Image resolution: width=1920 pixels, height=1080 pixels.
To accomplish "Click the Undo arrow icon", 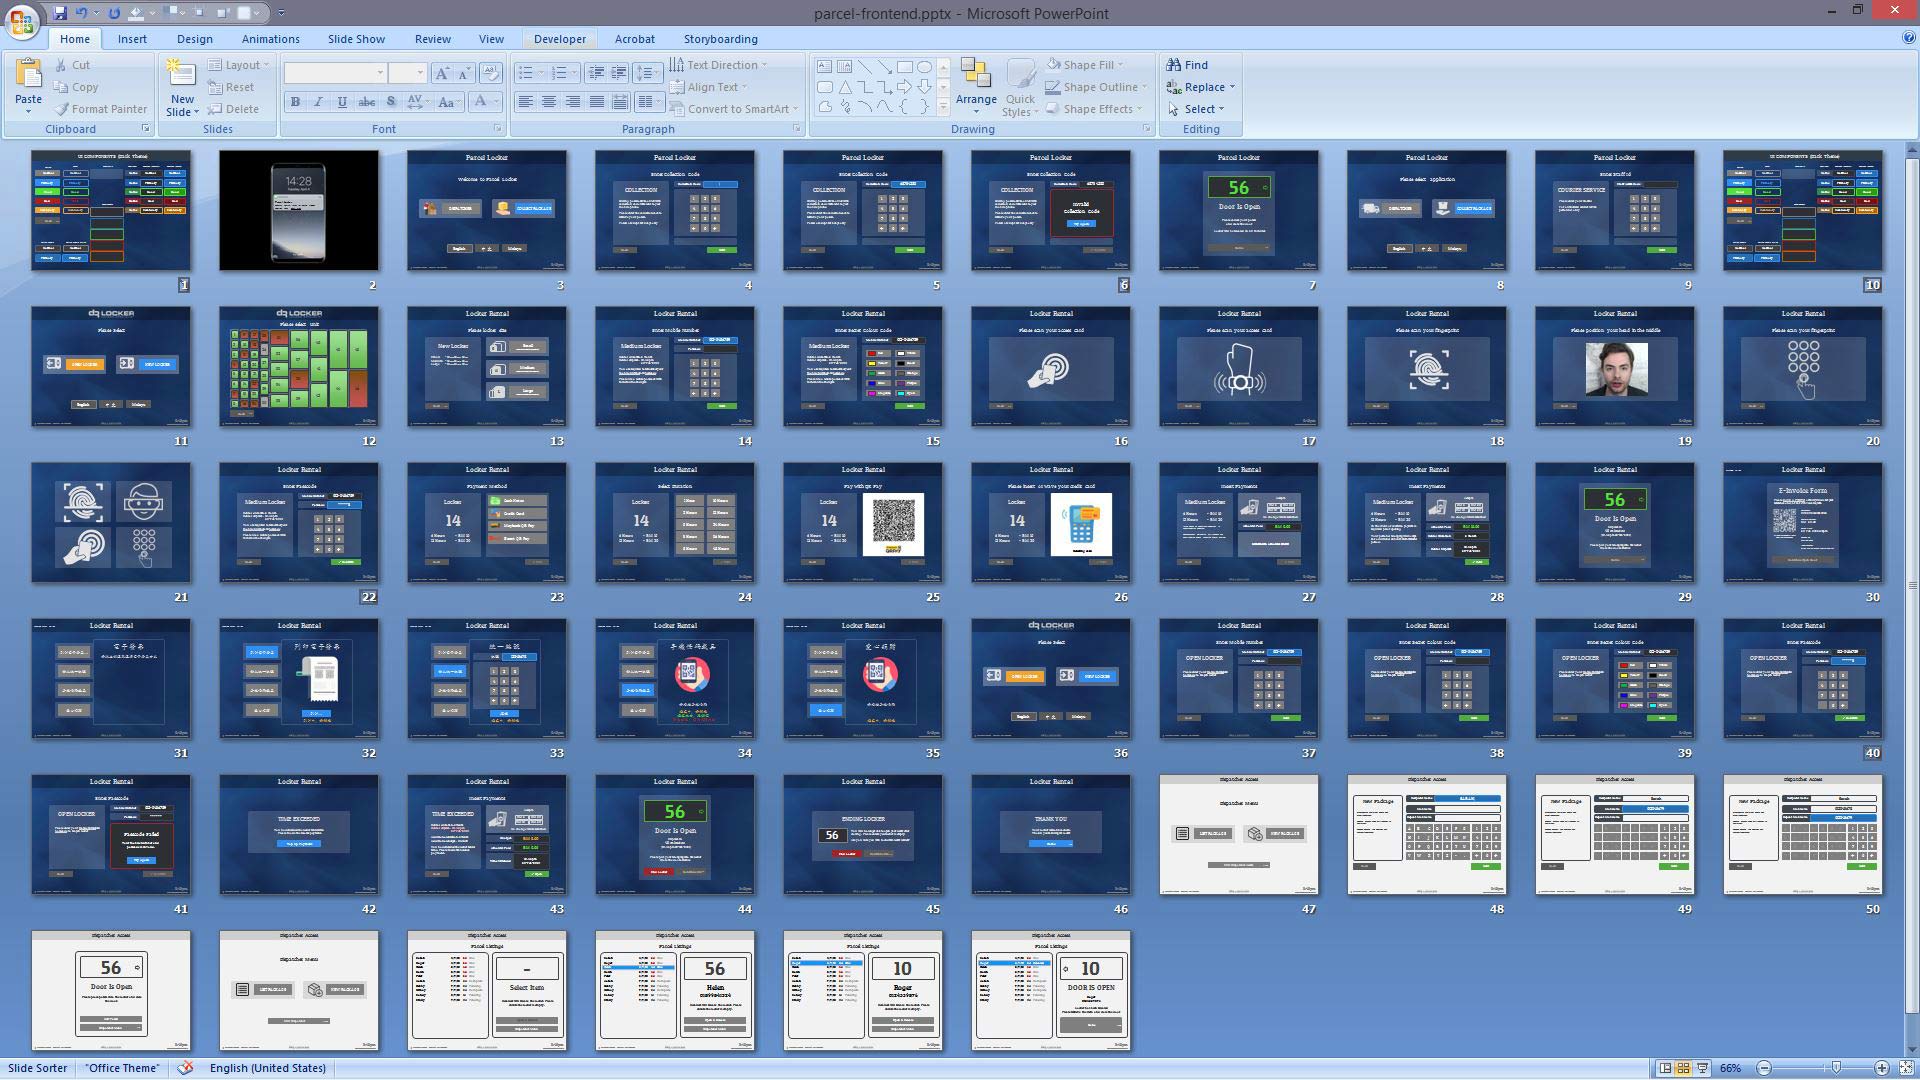I will click(81, 13).
